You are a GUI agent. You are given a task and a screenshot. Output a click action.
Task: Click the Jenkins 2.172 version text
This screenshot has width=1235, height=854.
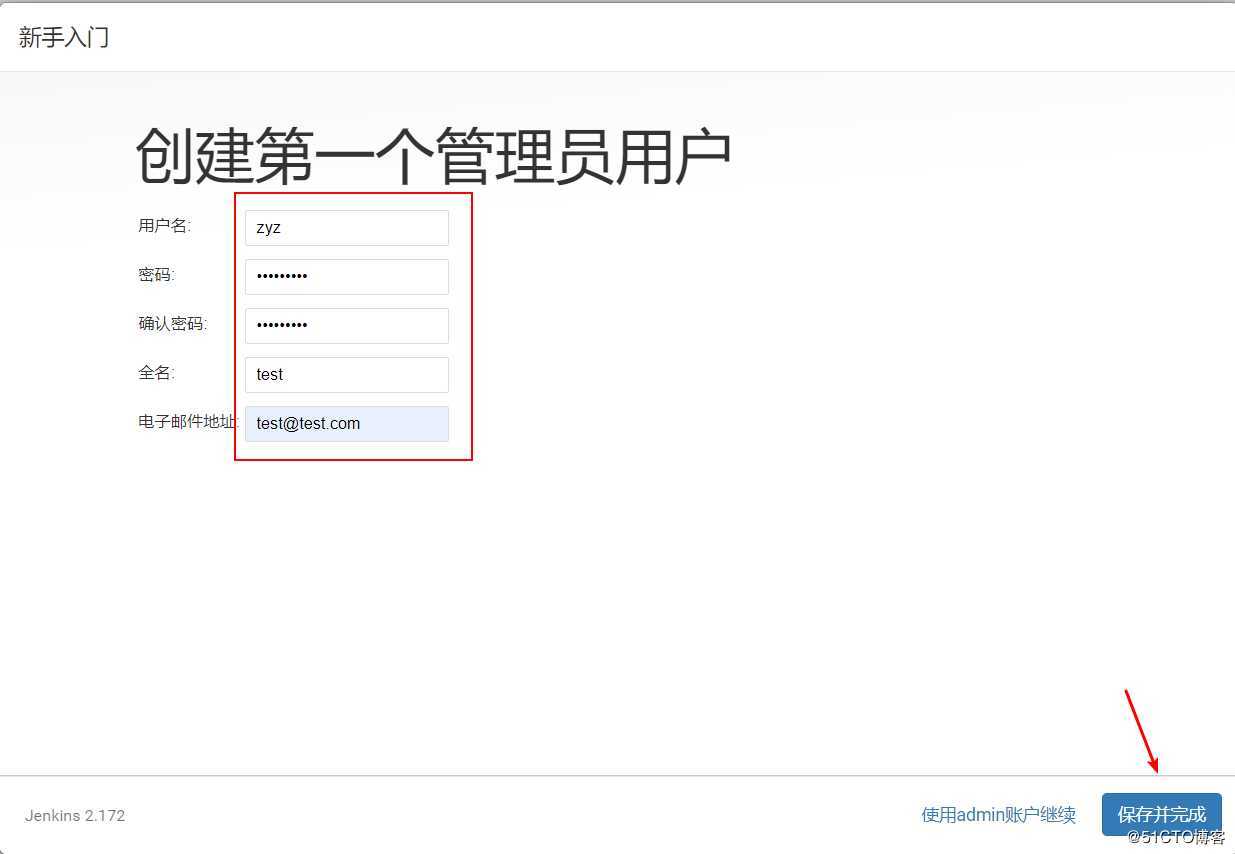click(75, 815)
